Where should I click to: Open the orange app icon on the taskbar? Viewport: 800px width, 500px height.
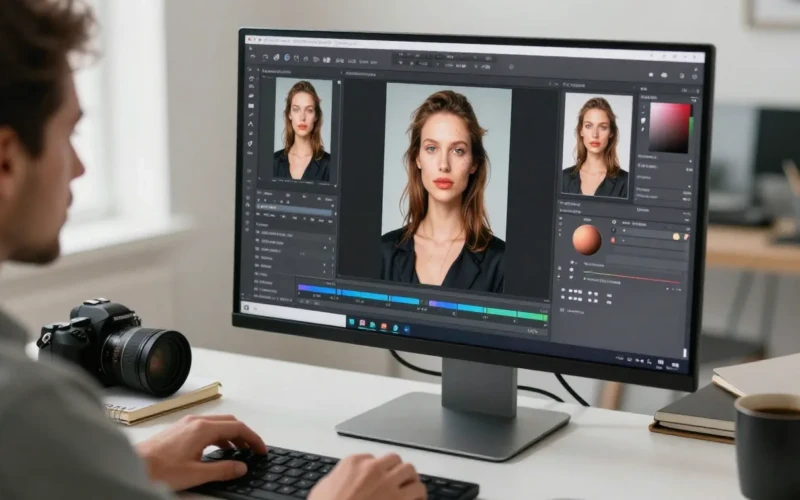(x=384, y=326)
